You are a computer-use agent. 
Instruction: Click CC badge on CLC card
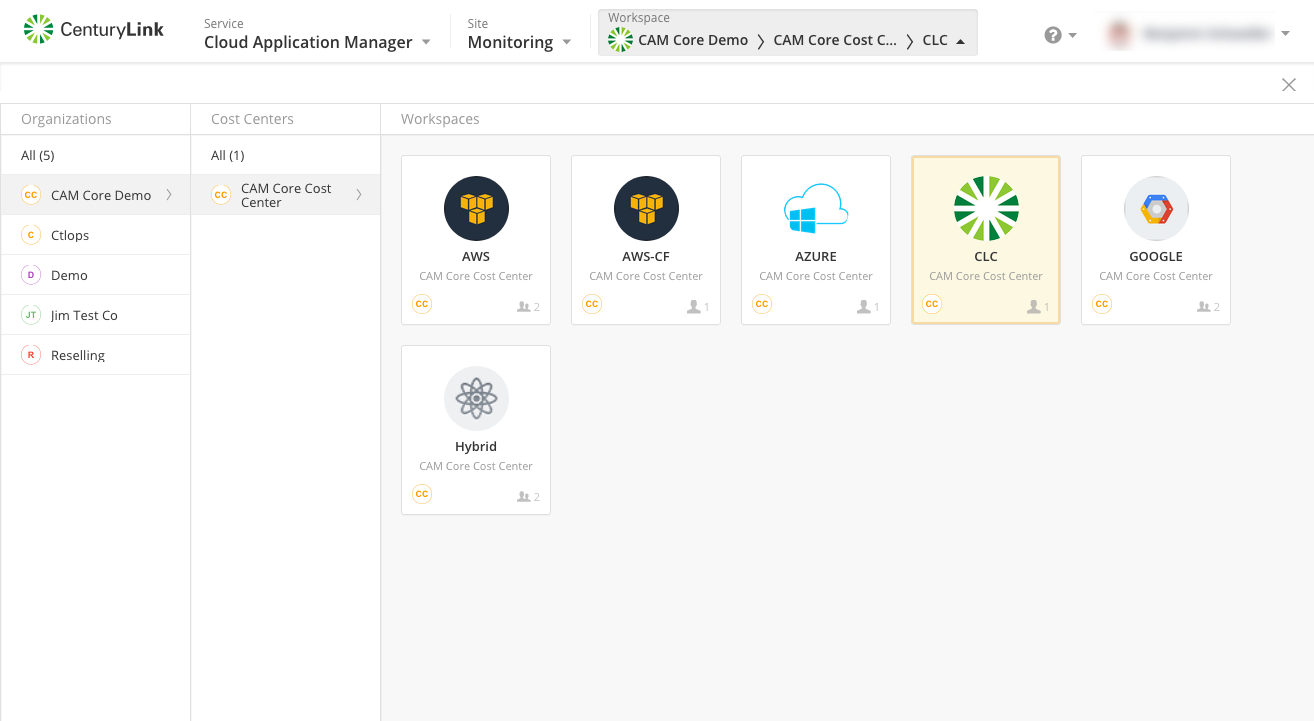932,304
